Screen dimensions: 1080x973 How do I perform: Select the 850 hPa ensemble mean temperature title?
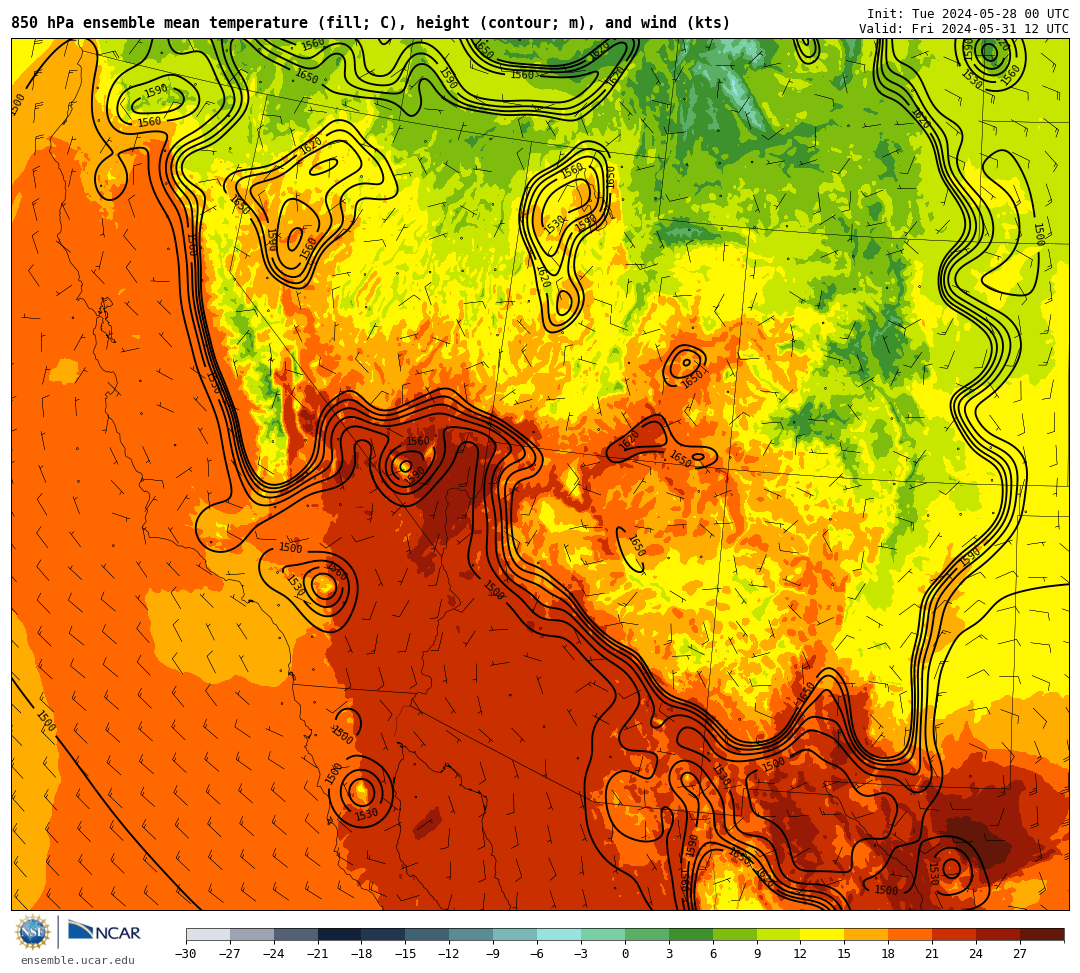371,23
